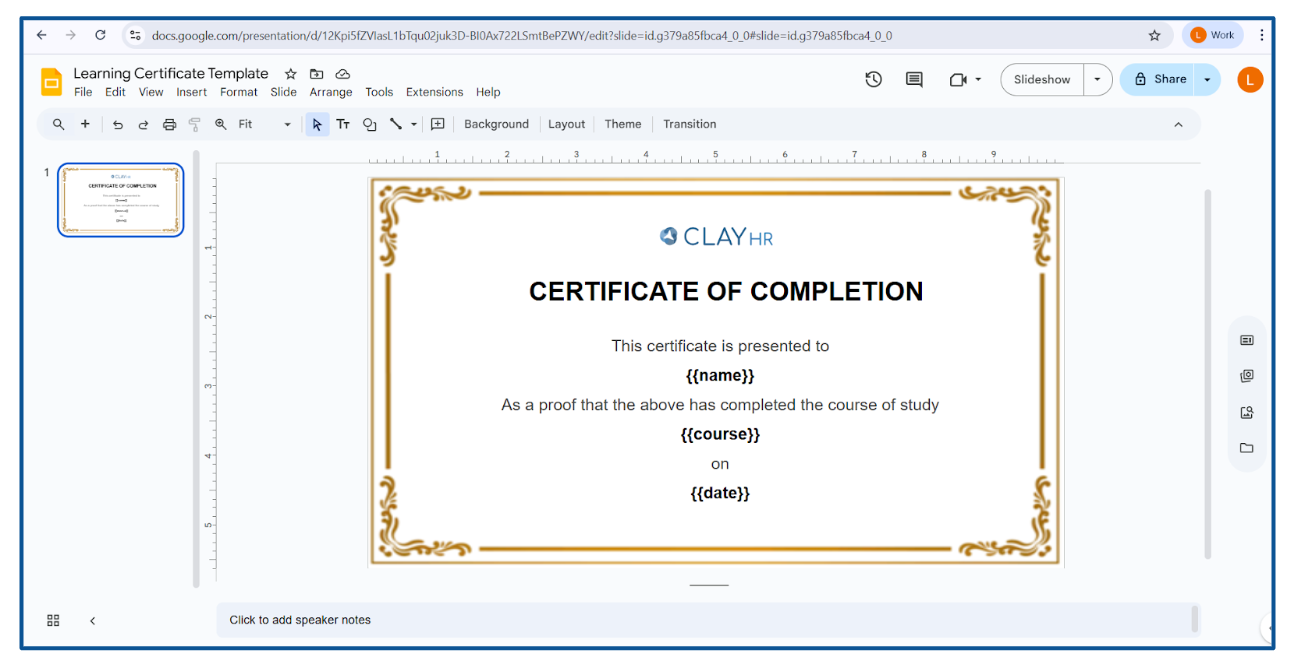Image resolution: width=1291 pixels, height=672 pixels.
Task: Click the Transition button
Action: (x=690, y=124)
